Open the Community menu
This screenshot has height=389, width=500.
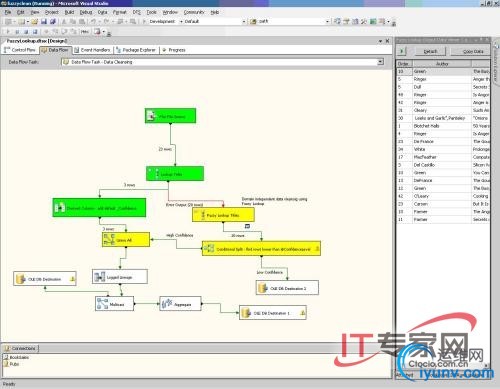(x=194, y=12)
